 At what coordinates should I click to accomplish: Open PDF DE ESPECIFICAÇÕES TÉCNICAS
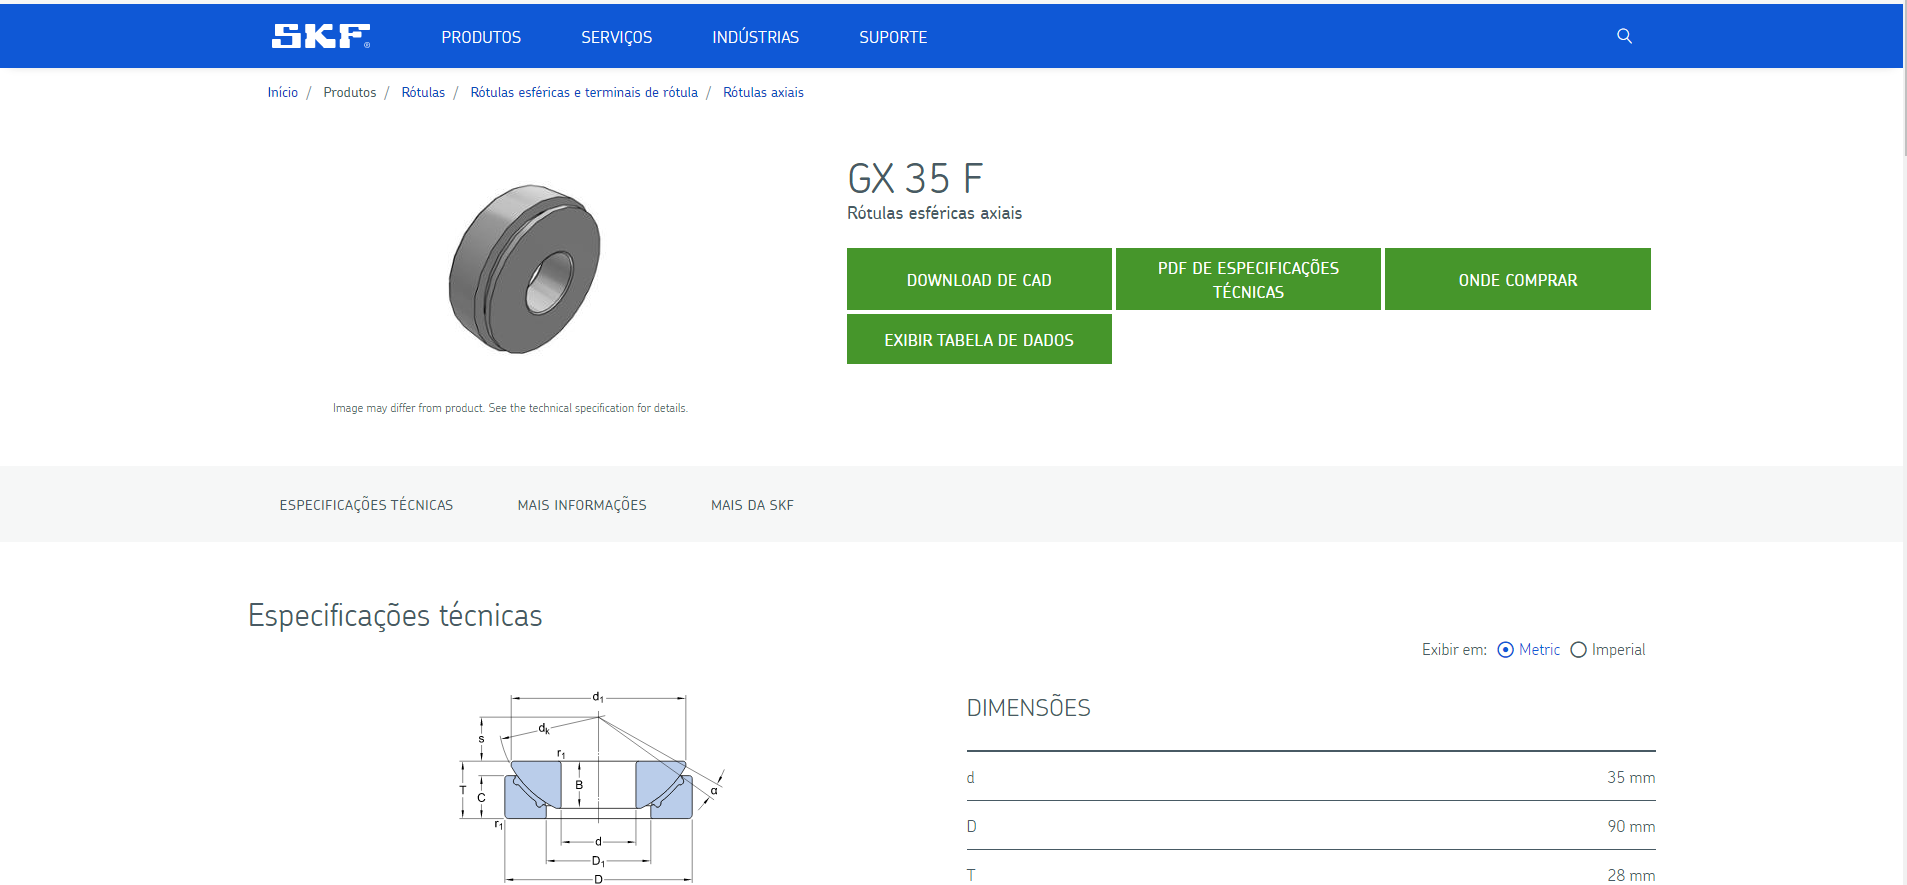click(1248, 279)
